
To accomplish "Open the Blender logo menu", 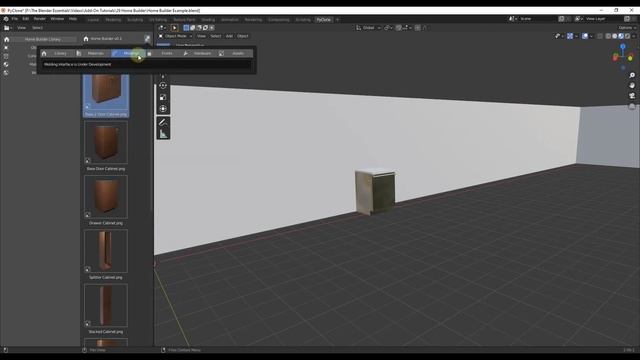I will (x=6, y=19).
